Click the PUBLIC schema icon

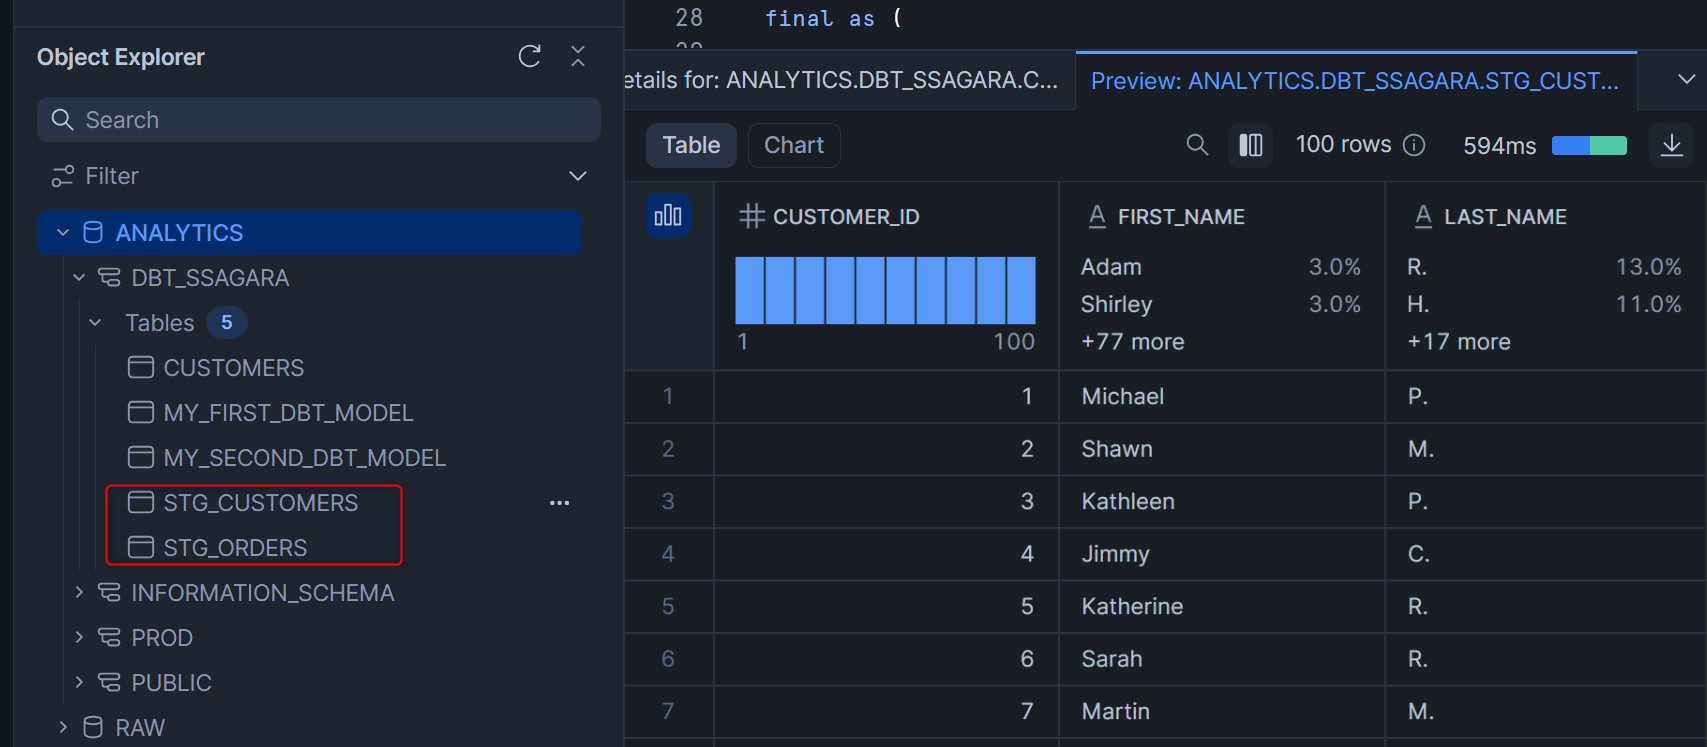click(109, 683)
